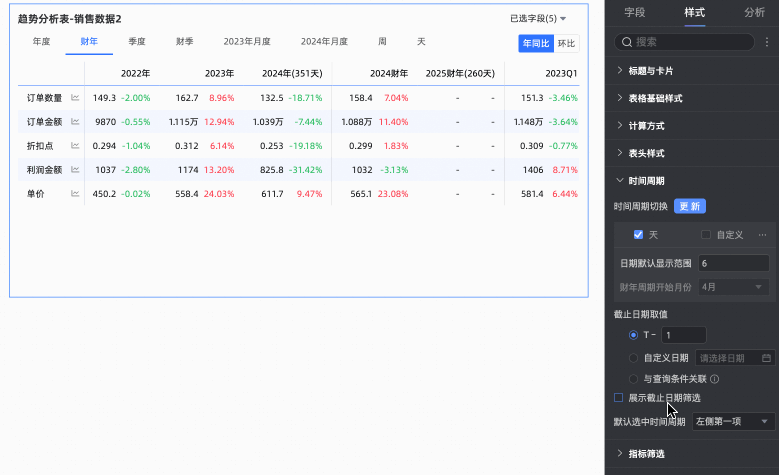Click the style search input field
Screen dimensions: 779x475
coord(685,42)
